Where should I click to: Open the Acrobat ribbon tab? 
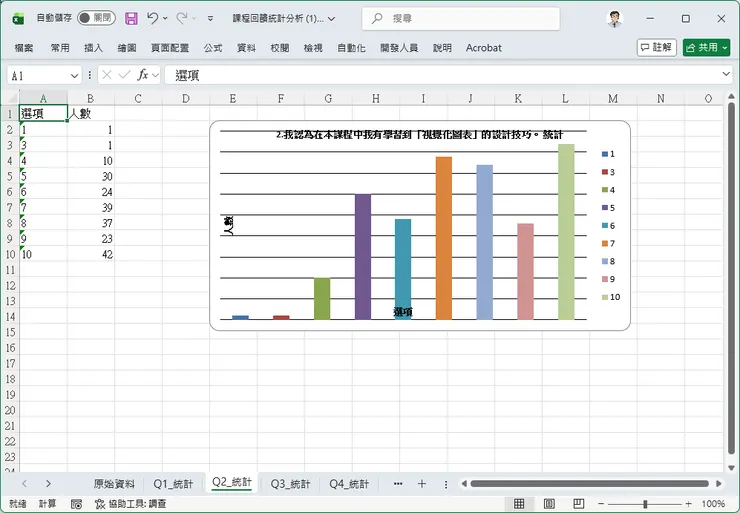[x=483, y=48]
